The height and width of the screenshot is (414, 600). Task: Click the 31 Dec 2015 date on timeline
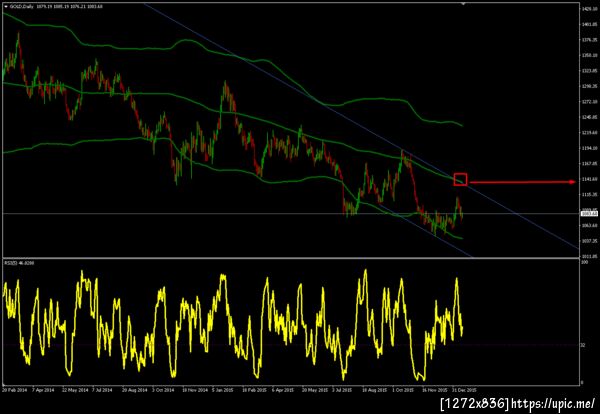(x=464, y=390)
